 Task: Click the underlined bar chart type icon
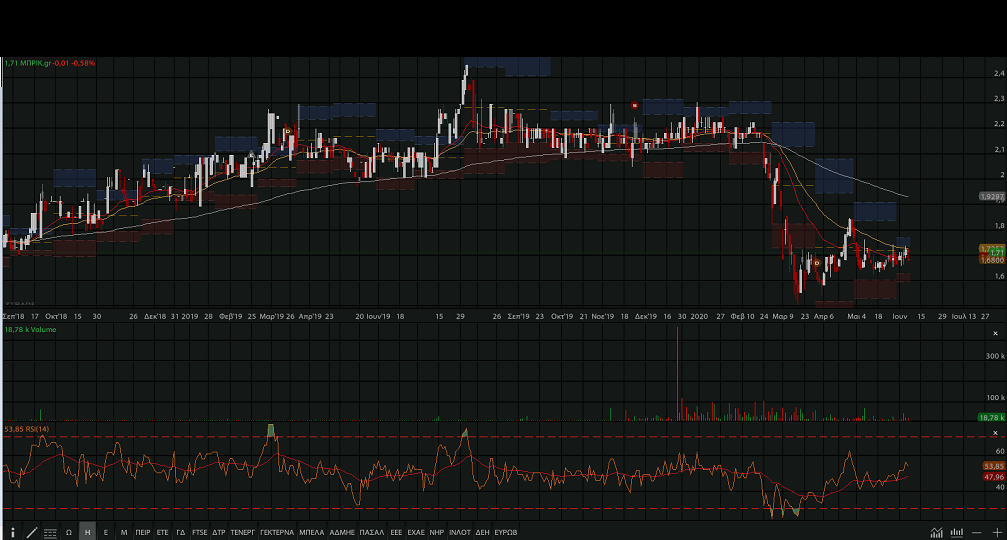tap(957, 533)
